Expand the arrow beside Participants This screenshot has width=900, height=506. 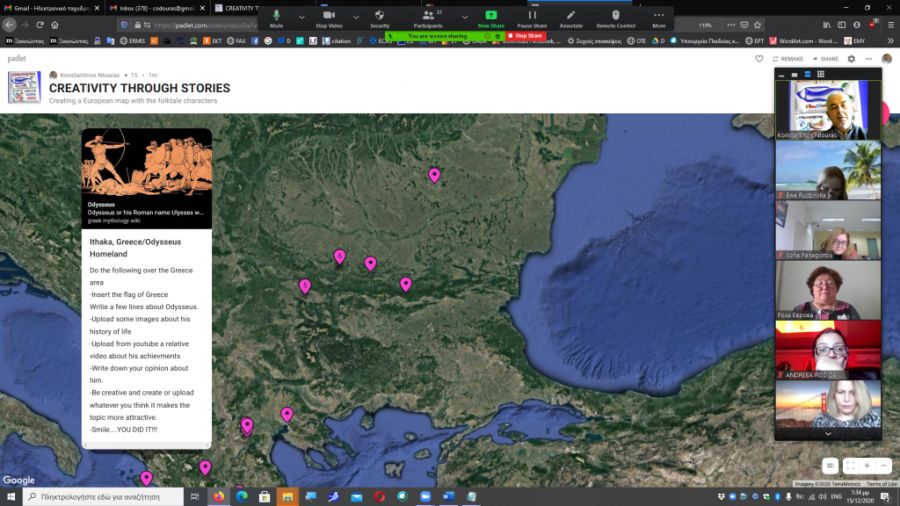point(464,17)
